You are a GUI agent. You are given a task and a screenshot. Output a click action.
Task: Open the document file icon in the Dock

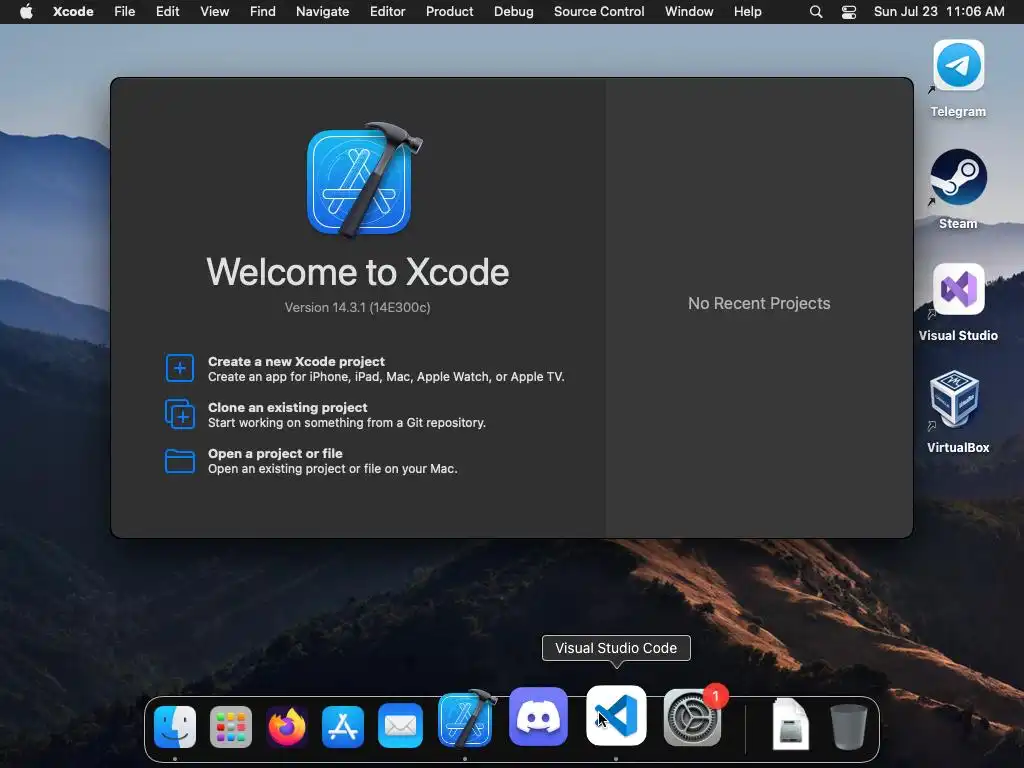(790, 724)
